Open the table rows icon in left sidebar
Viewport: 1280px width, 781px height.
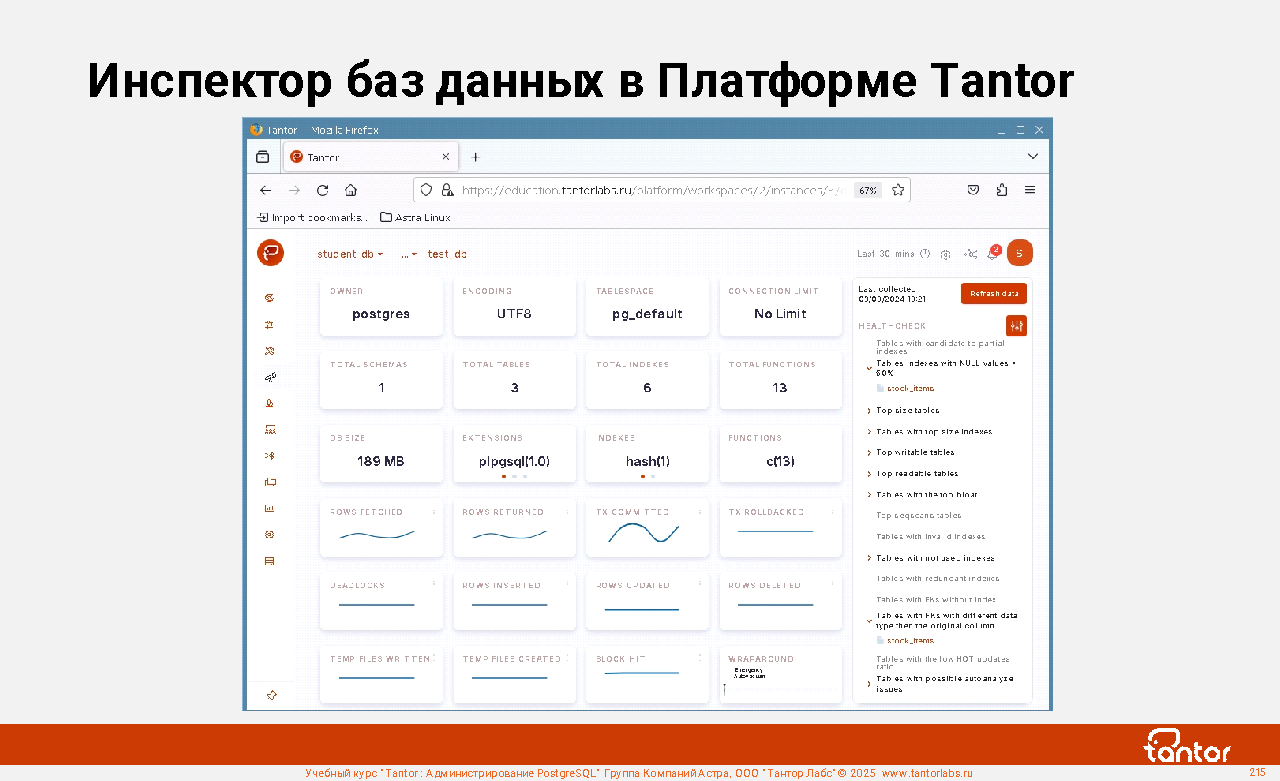click(x=269, y=561)
